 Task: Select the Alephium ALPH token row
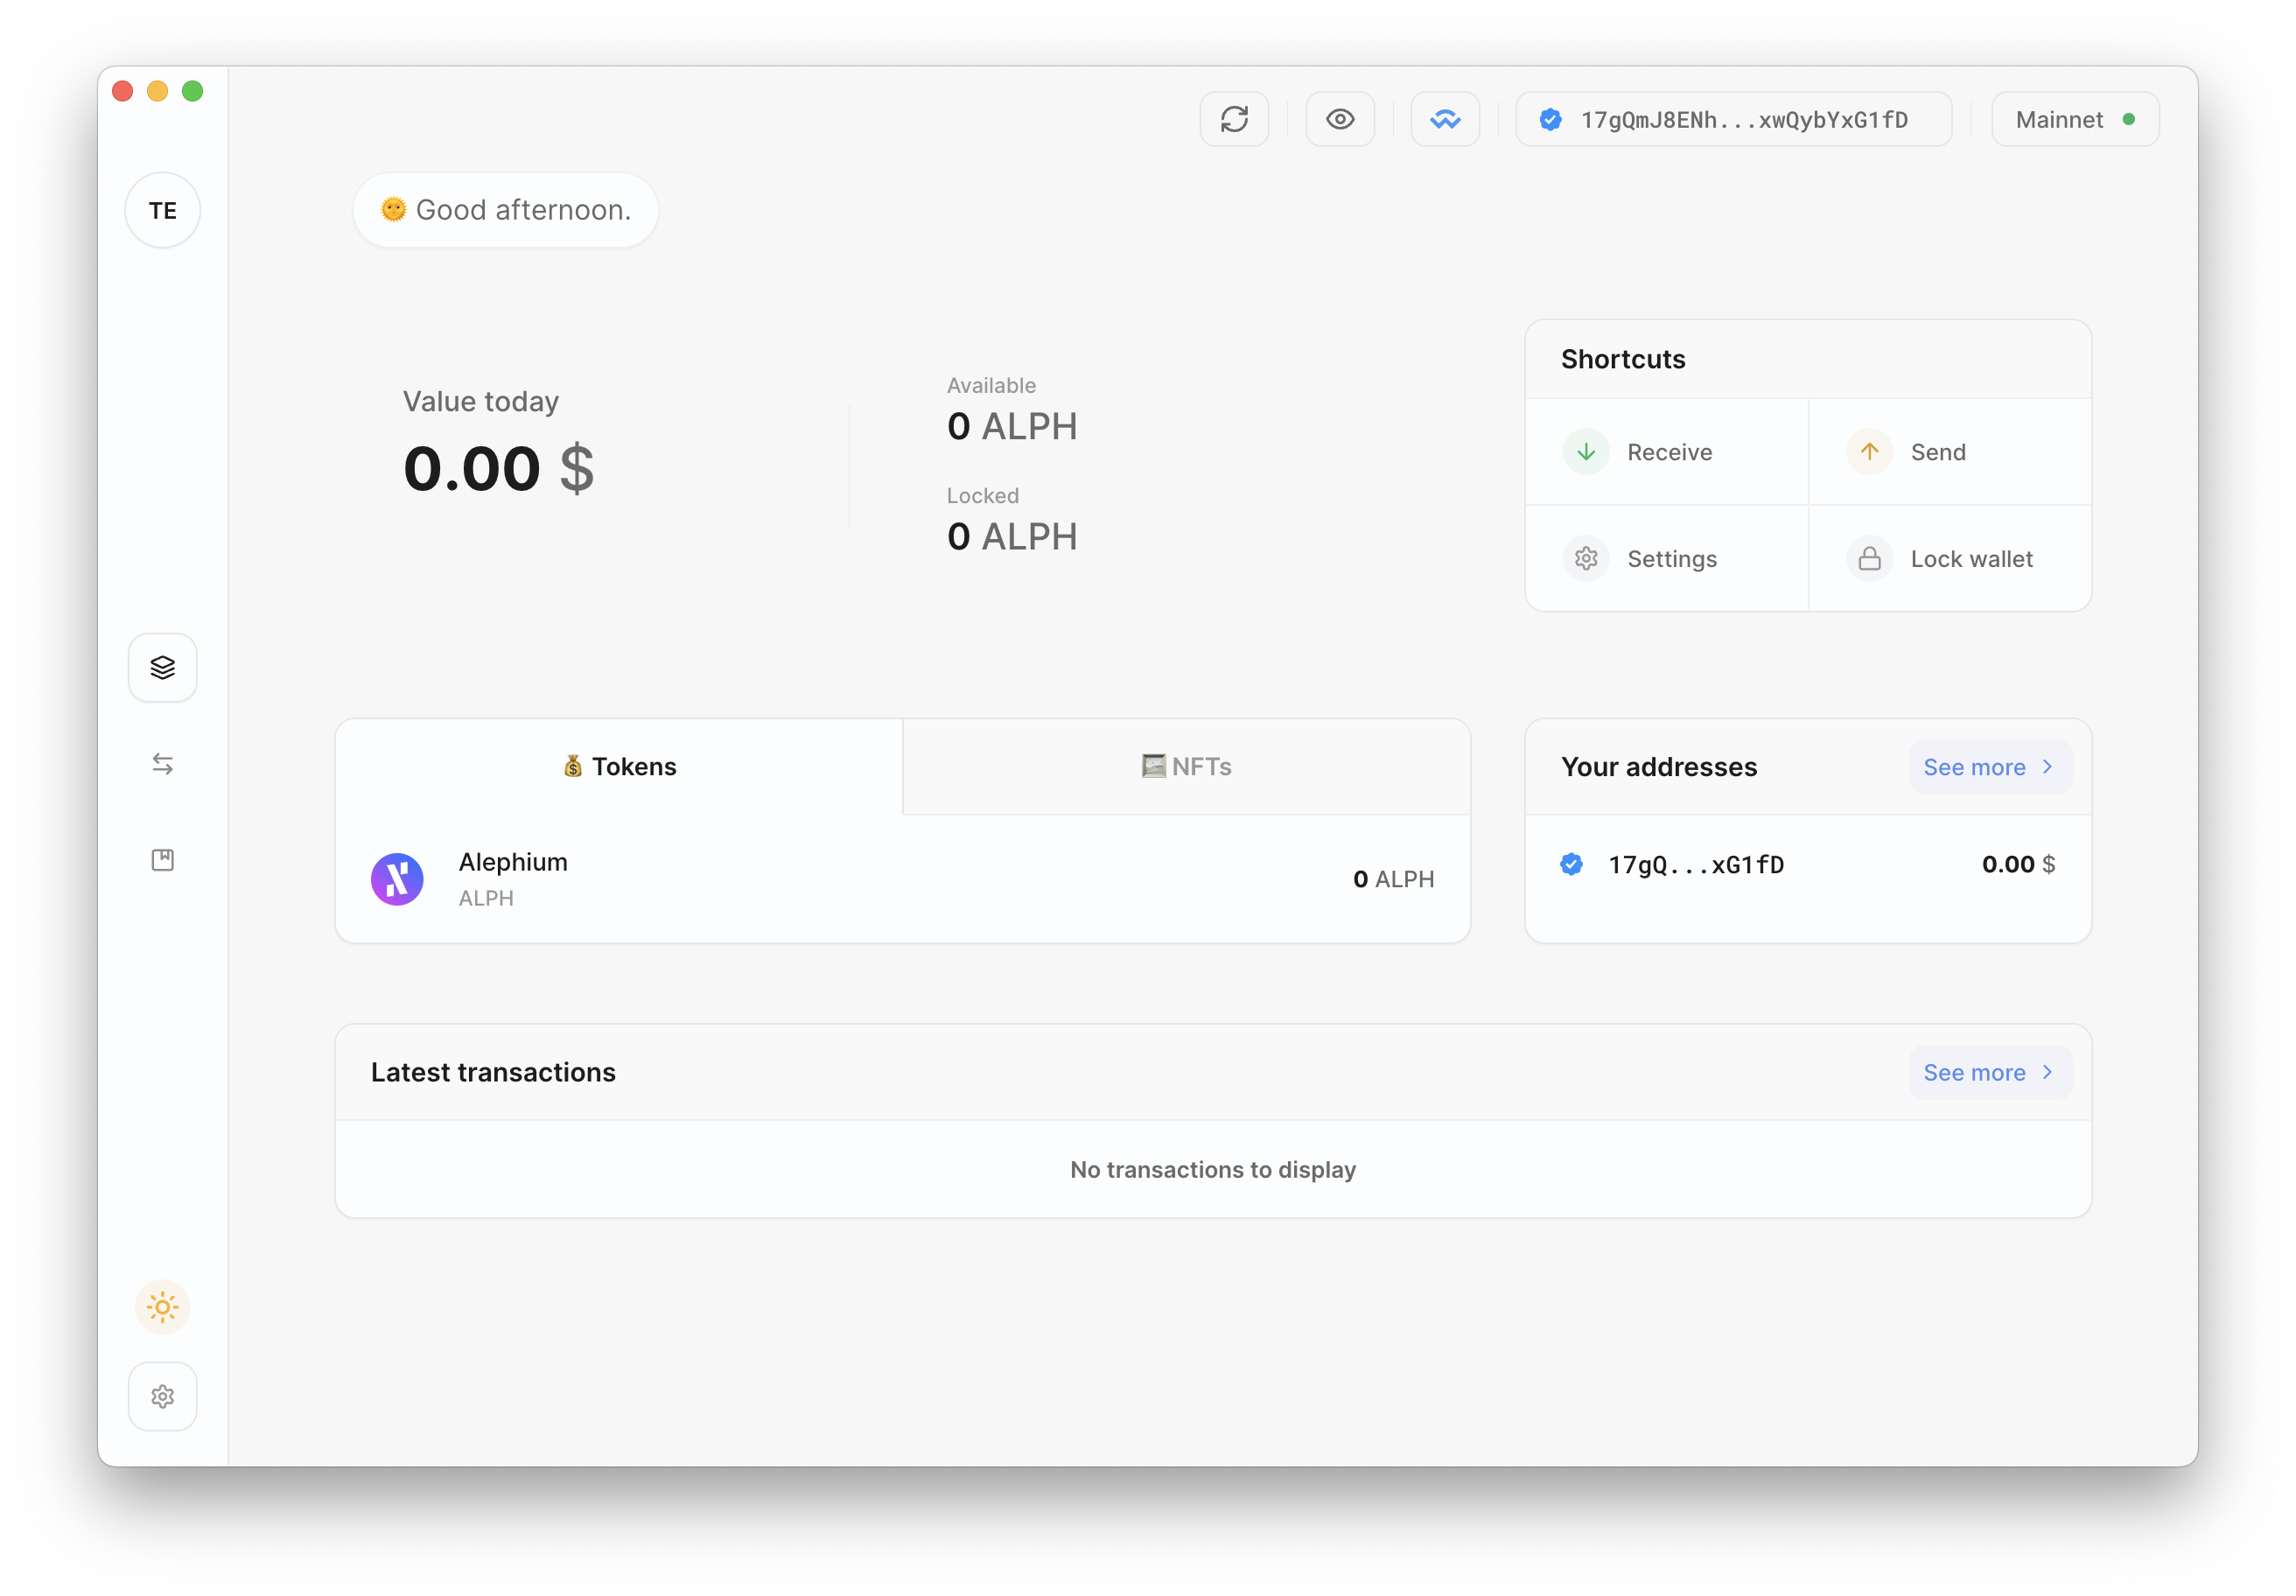903,879
